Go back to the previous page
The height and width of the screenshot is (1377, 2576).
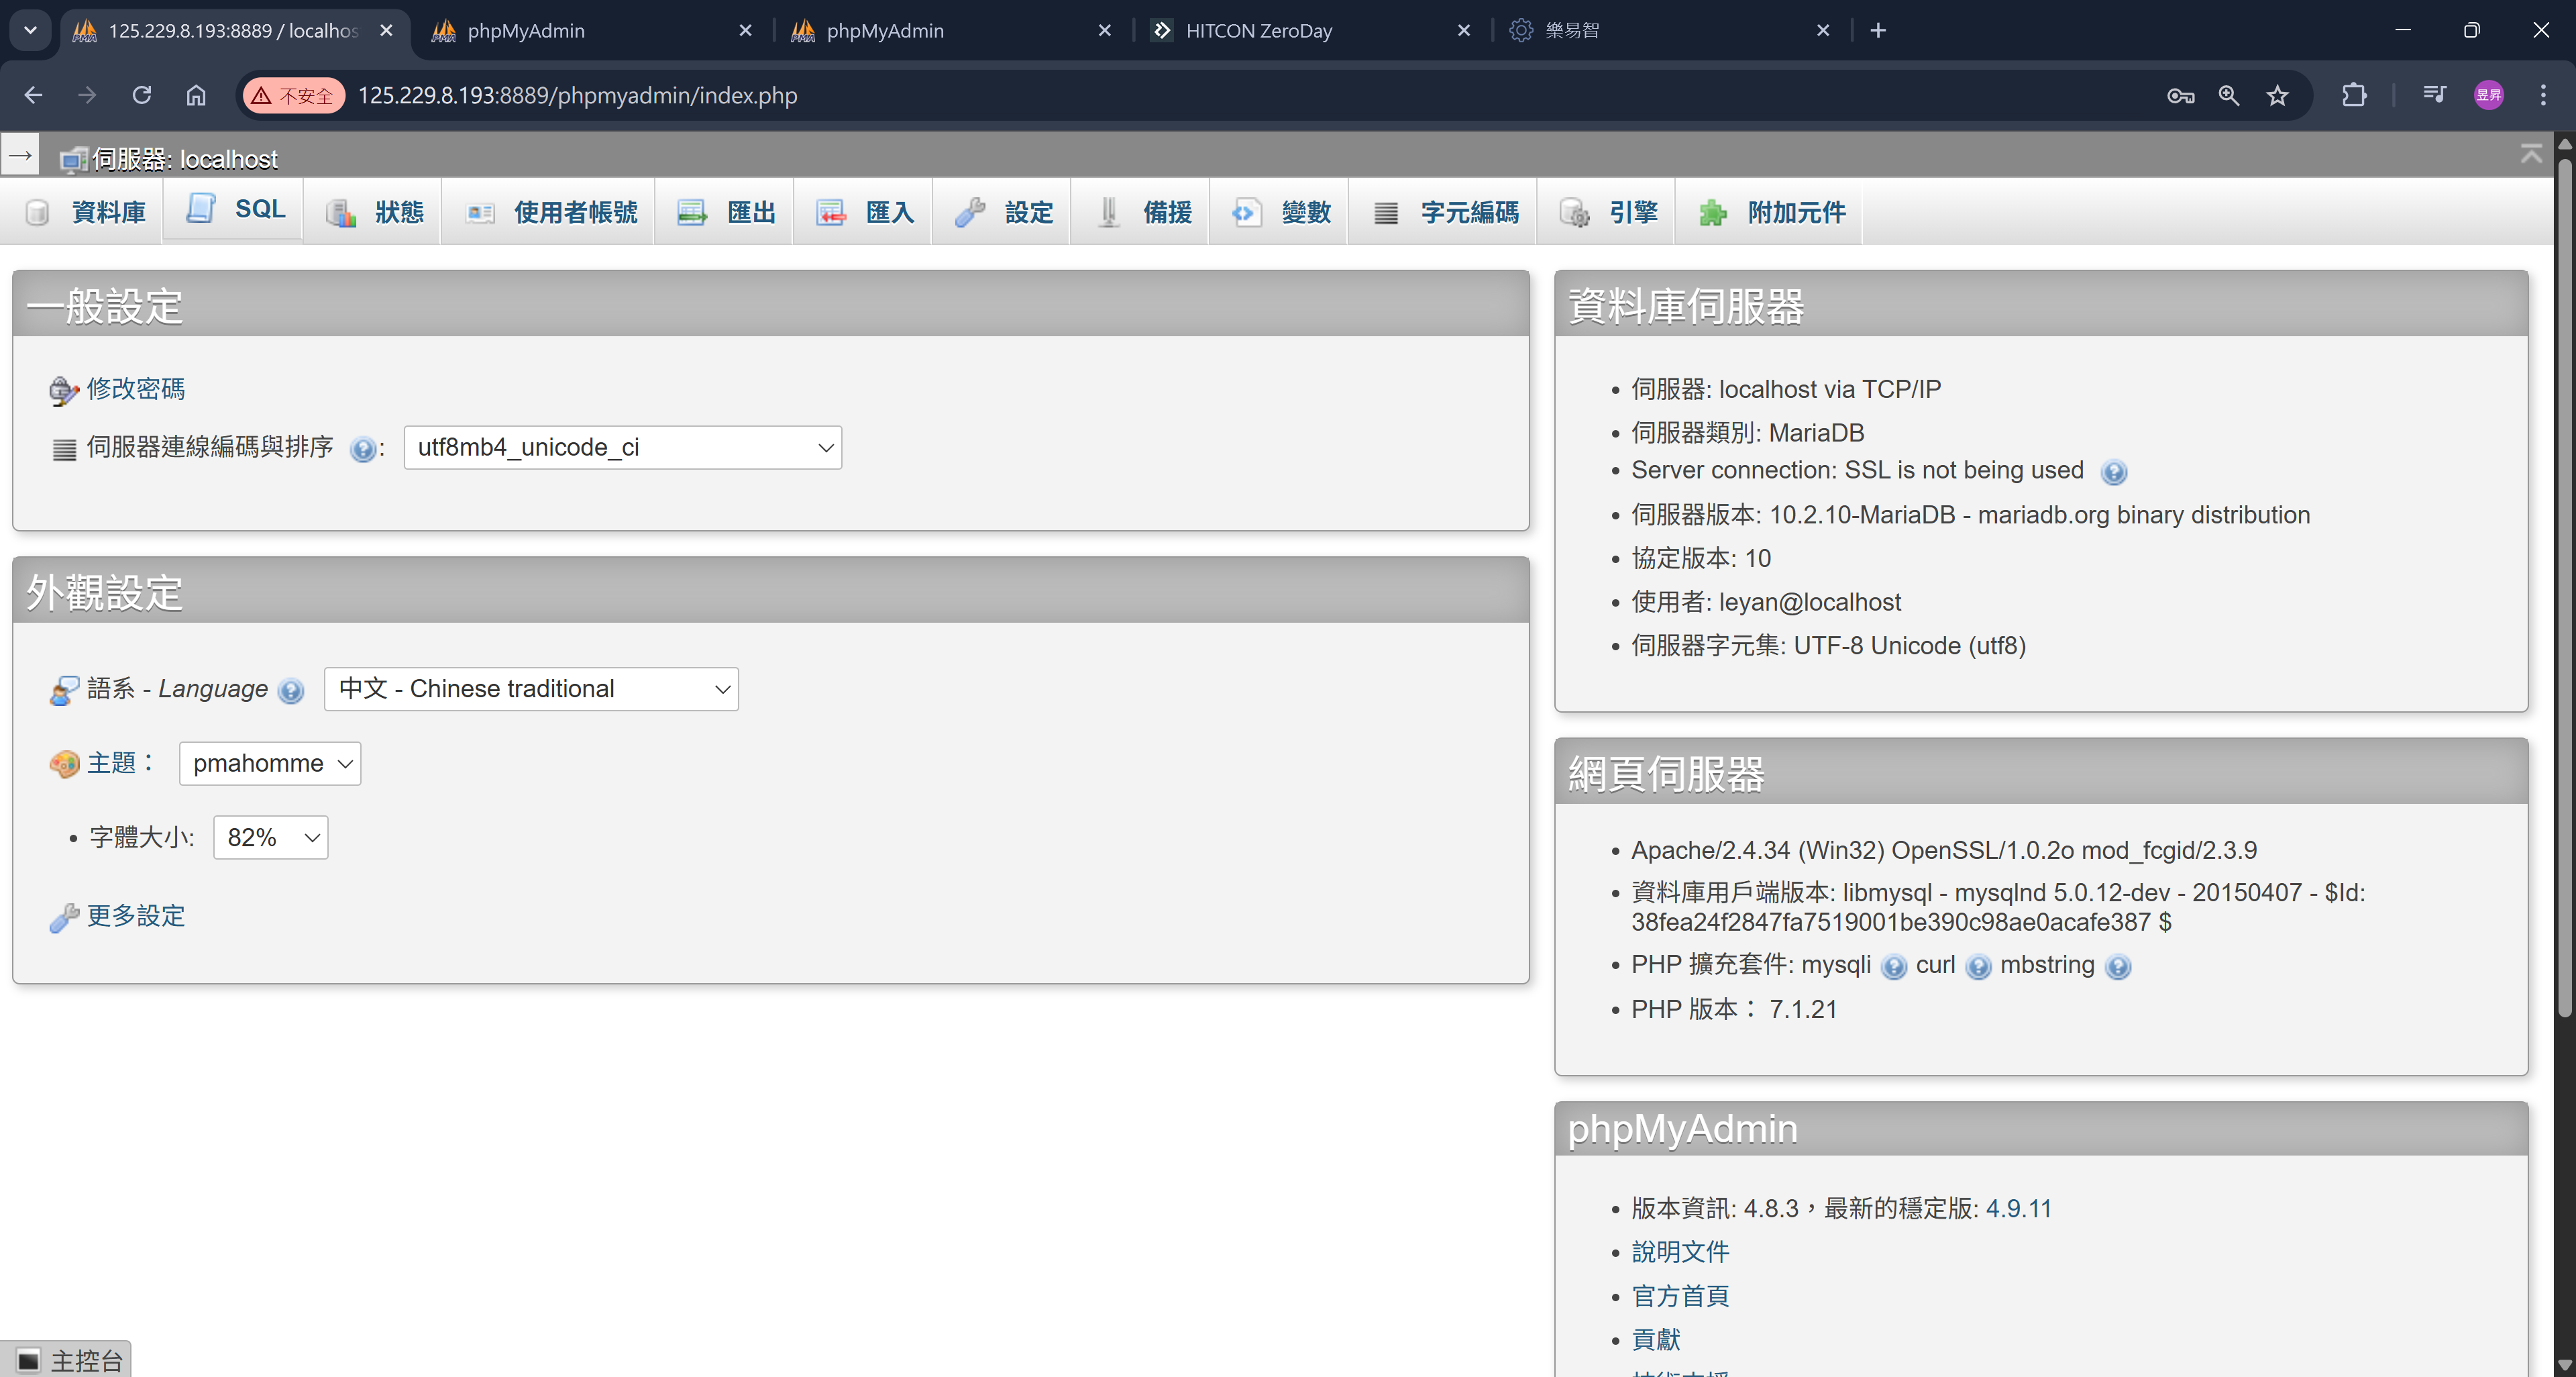33,95
